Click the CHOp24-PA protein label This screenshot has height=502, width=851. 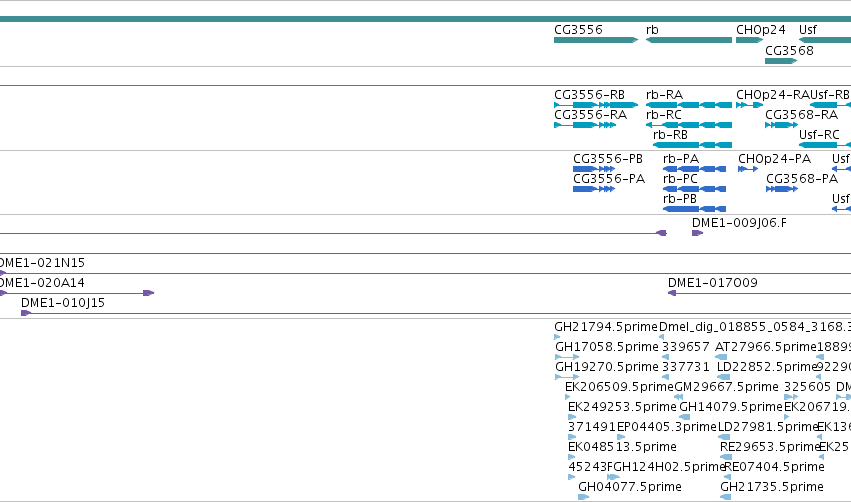774,159
